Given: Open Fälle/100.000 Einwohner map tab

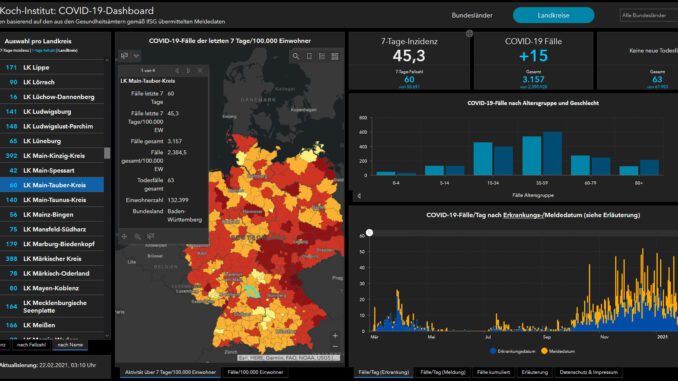Looking at the screenshot, I should point(255,372).
